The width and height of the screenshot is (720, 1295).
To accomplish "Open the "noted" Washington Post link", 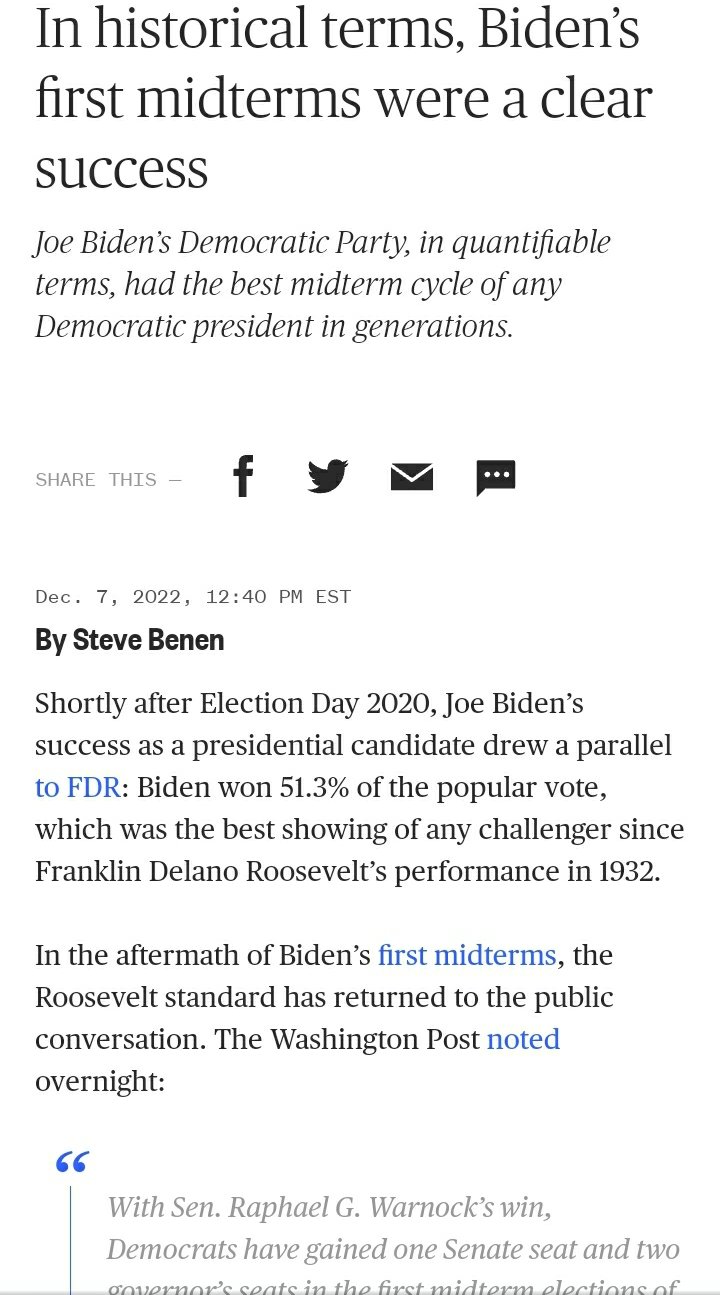I will tap(523, 1039).
